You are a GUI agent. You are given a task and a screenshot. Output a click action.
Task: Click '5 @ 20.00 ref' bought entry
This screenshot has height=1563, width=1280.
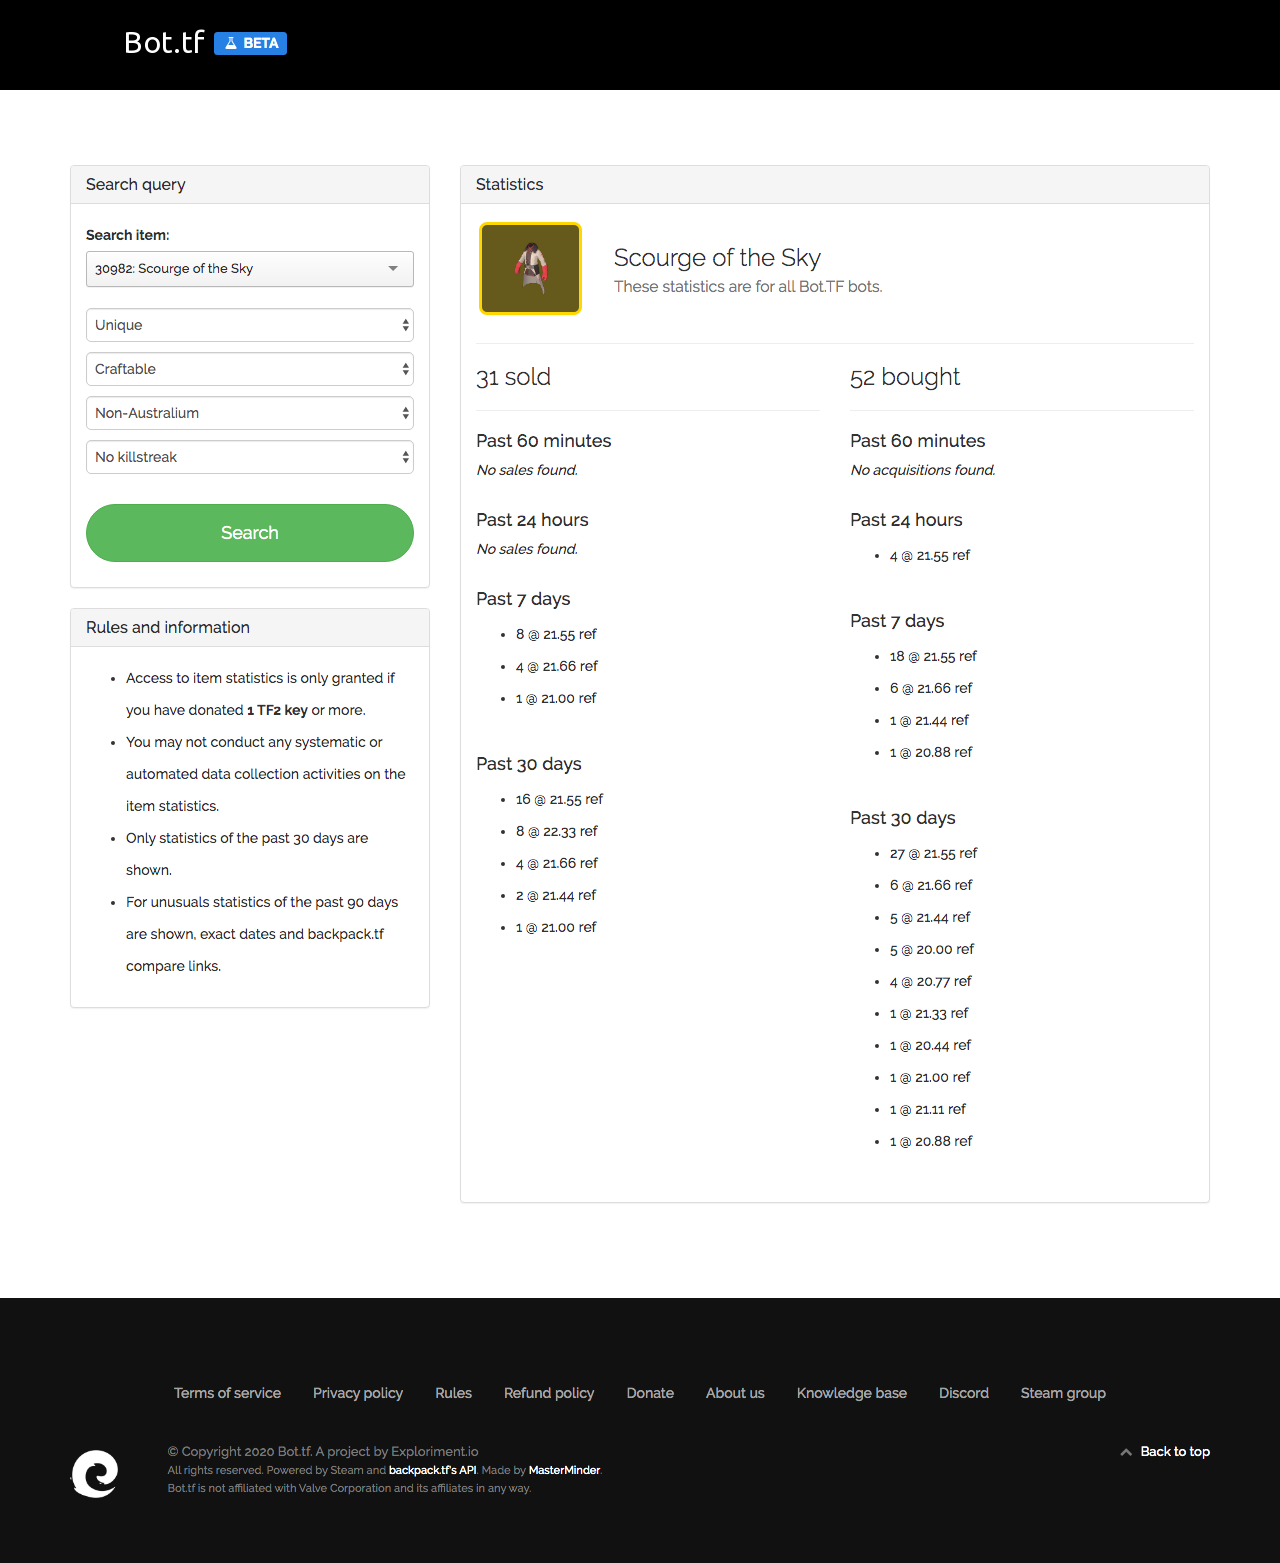click(x=932, y=949)
